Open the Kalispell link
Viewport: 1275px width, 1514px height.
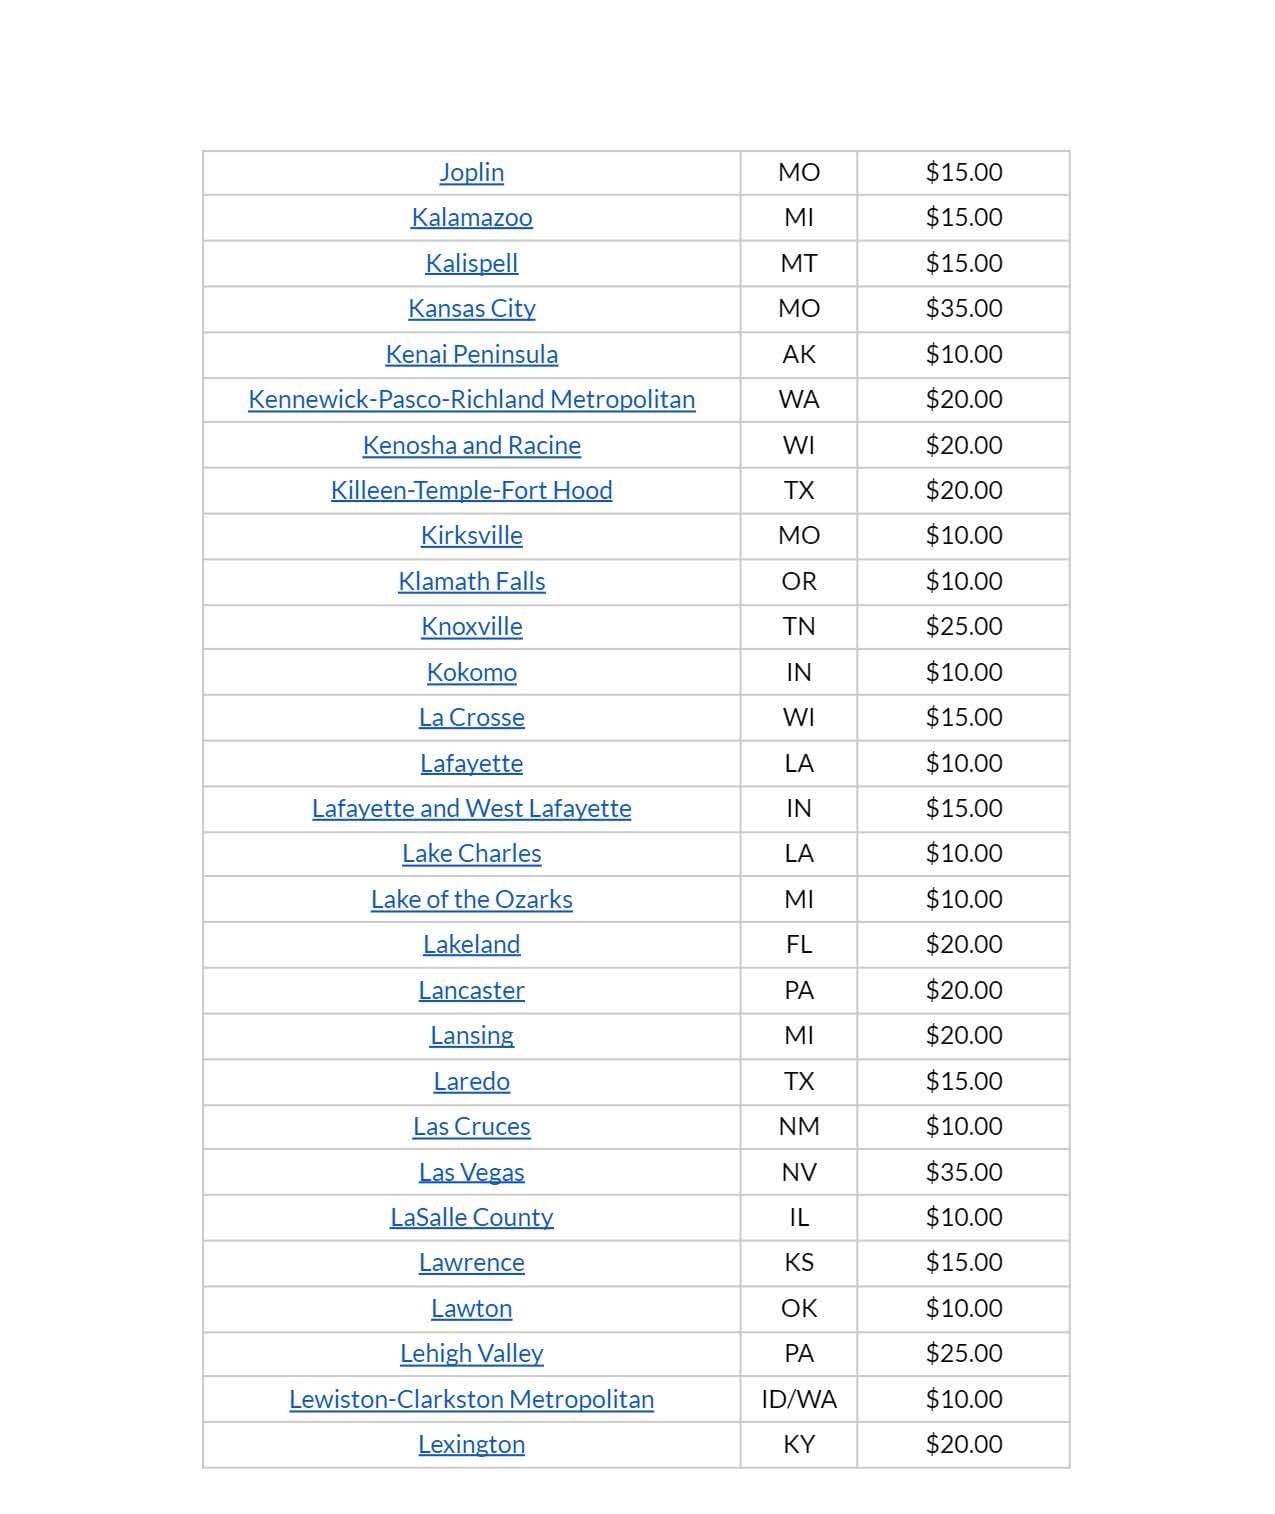pos(471,263)
